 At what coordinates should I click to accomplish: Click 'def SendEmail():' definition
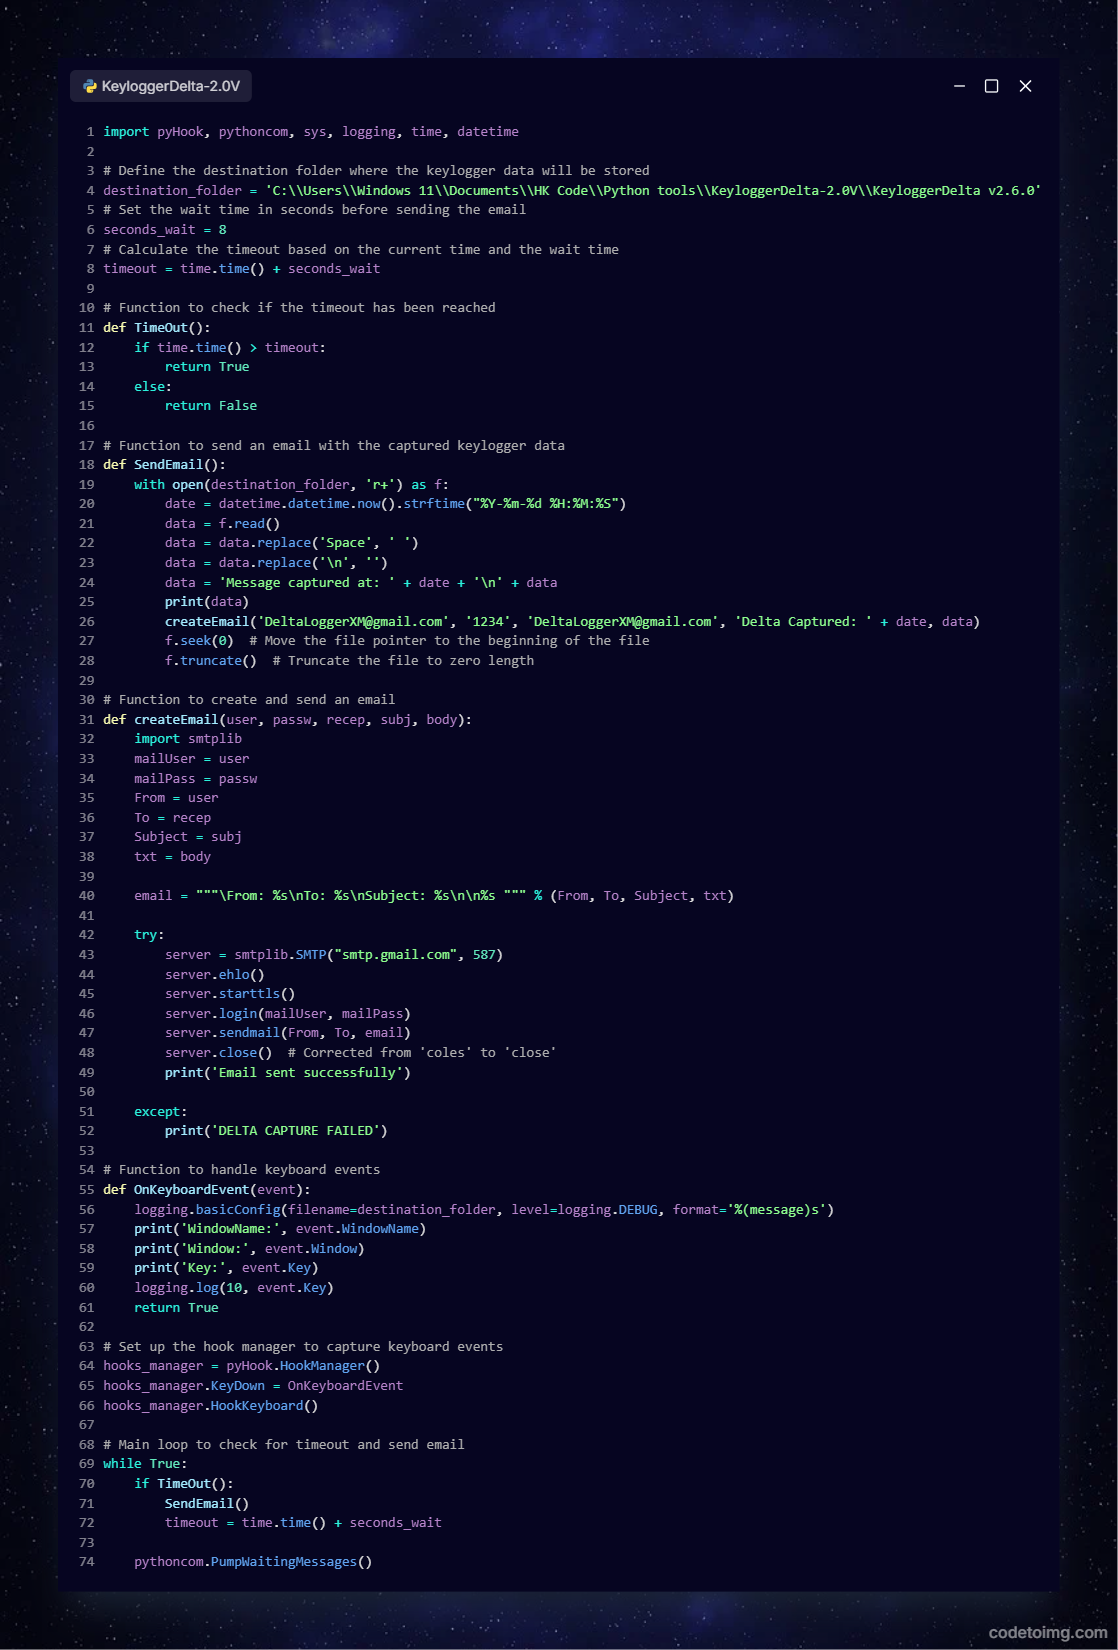(x=164, y=465)
